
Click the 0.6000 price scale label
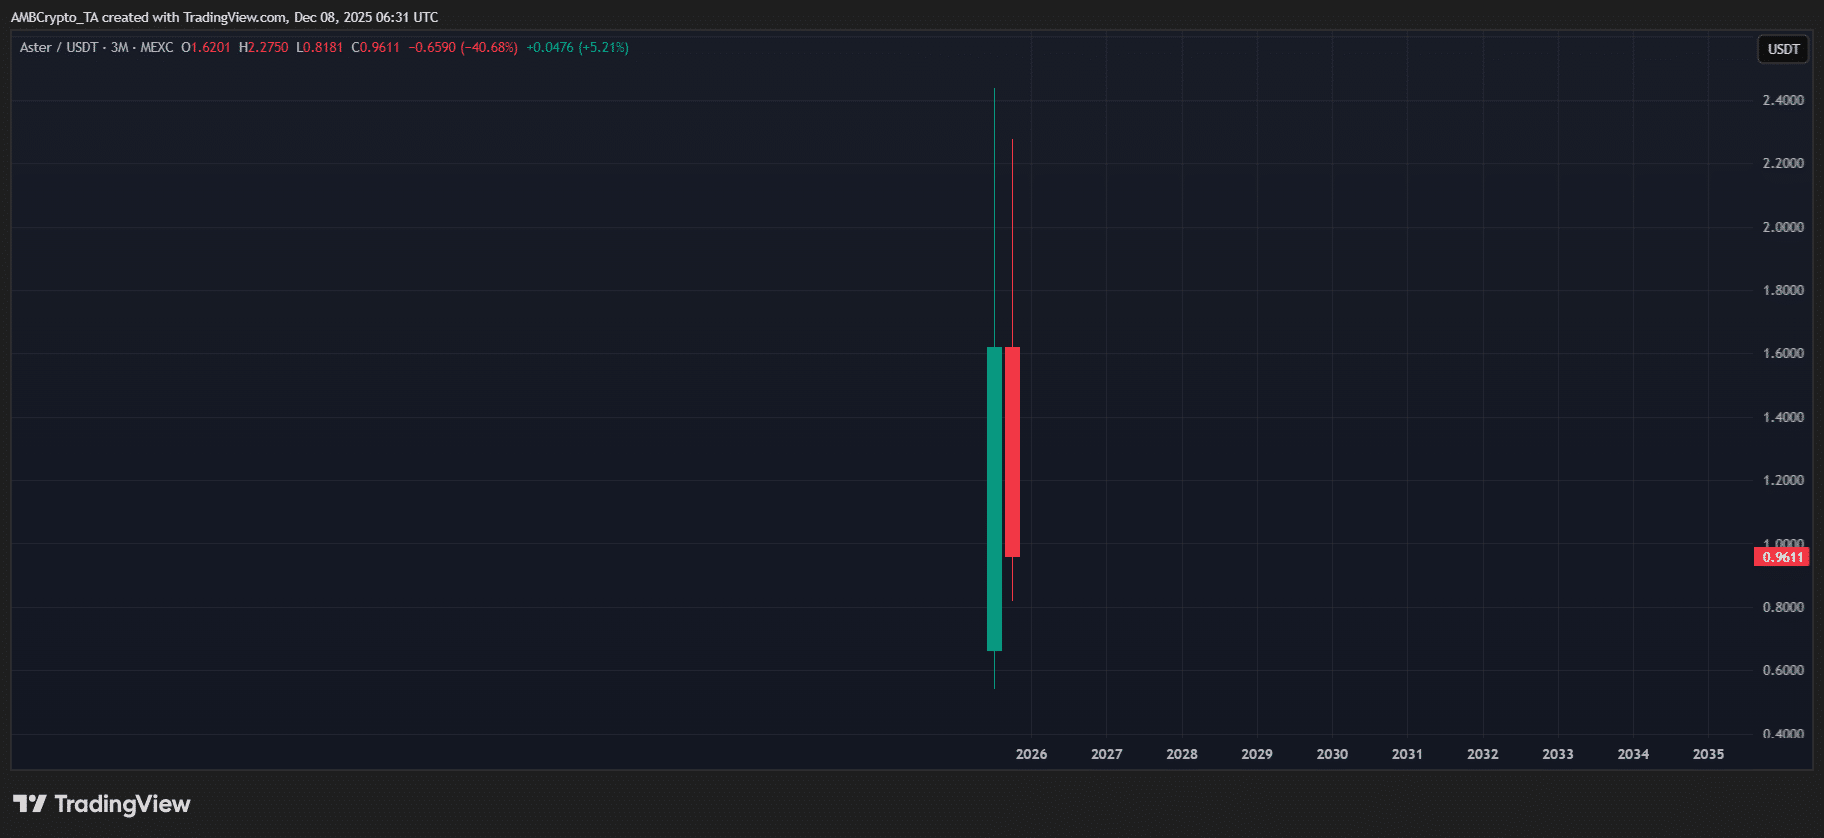click(1783, 670)
